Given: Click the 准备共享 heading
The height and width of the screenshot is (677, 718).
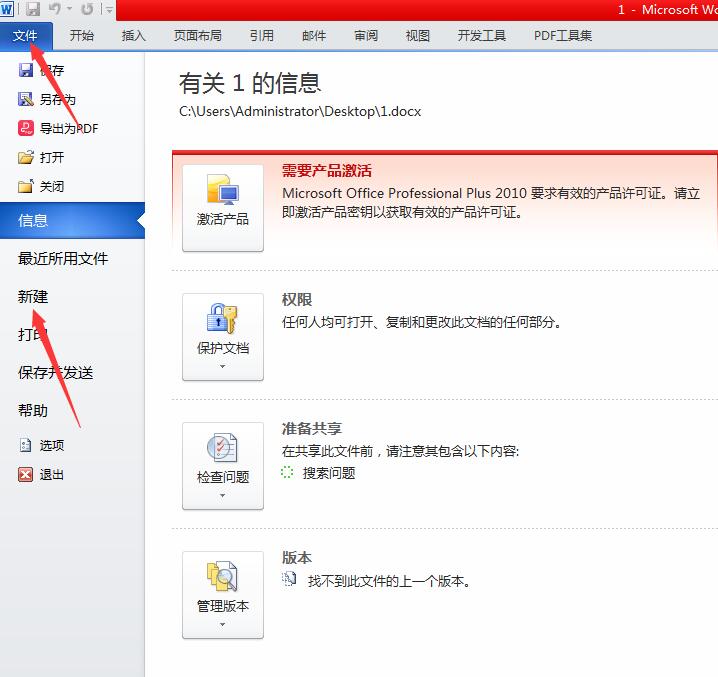Looking at the screenshot, I should point(312,429).
